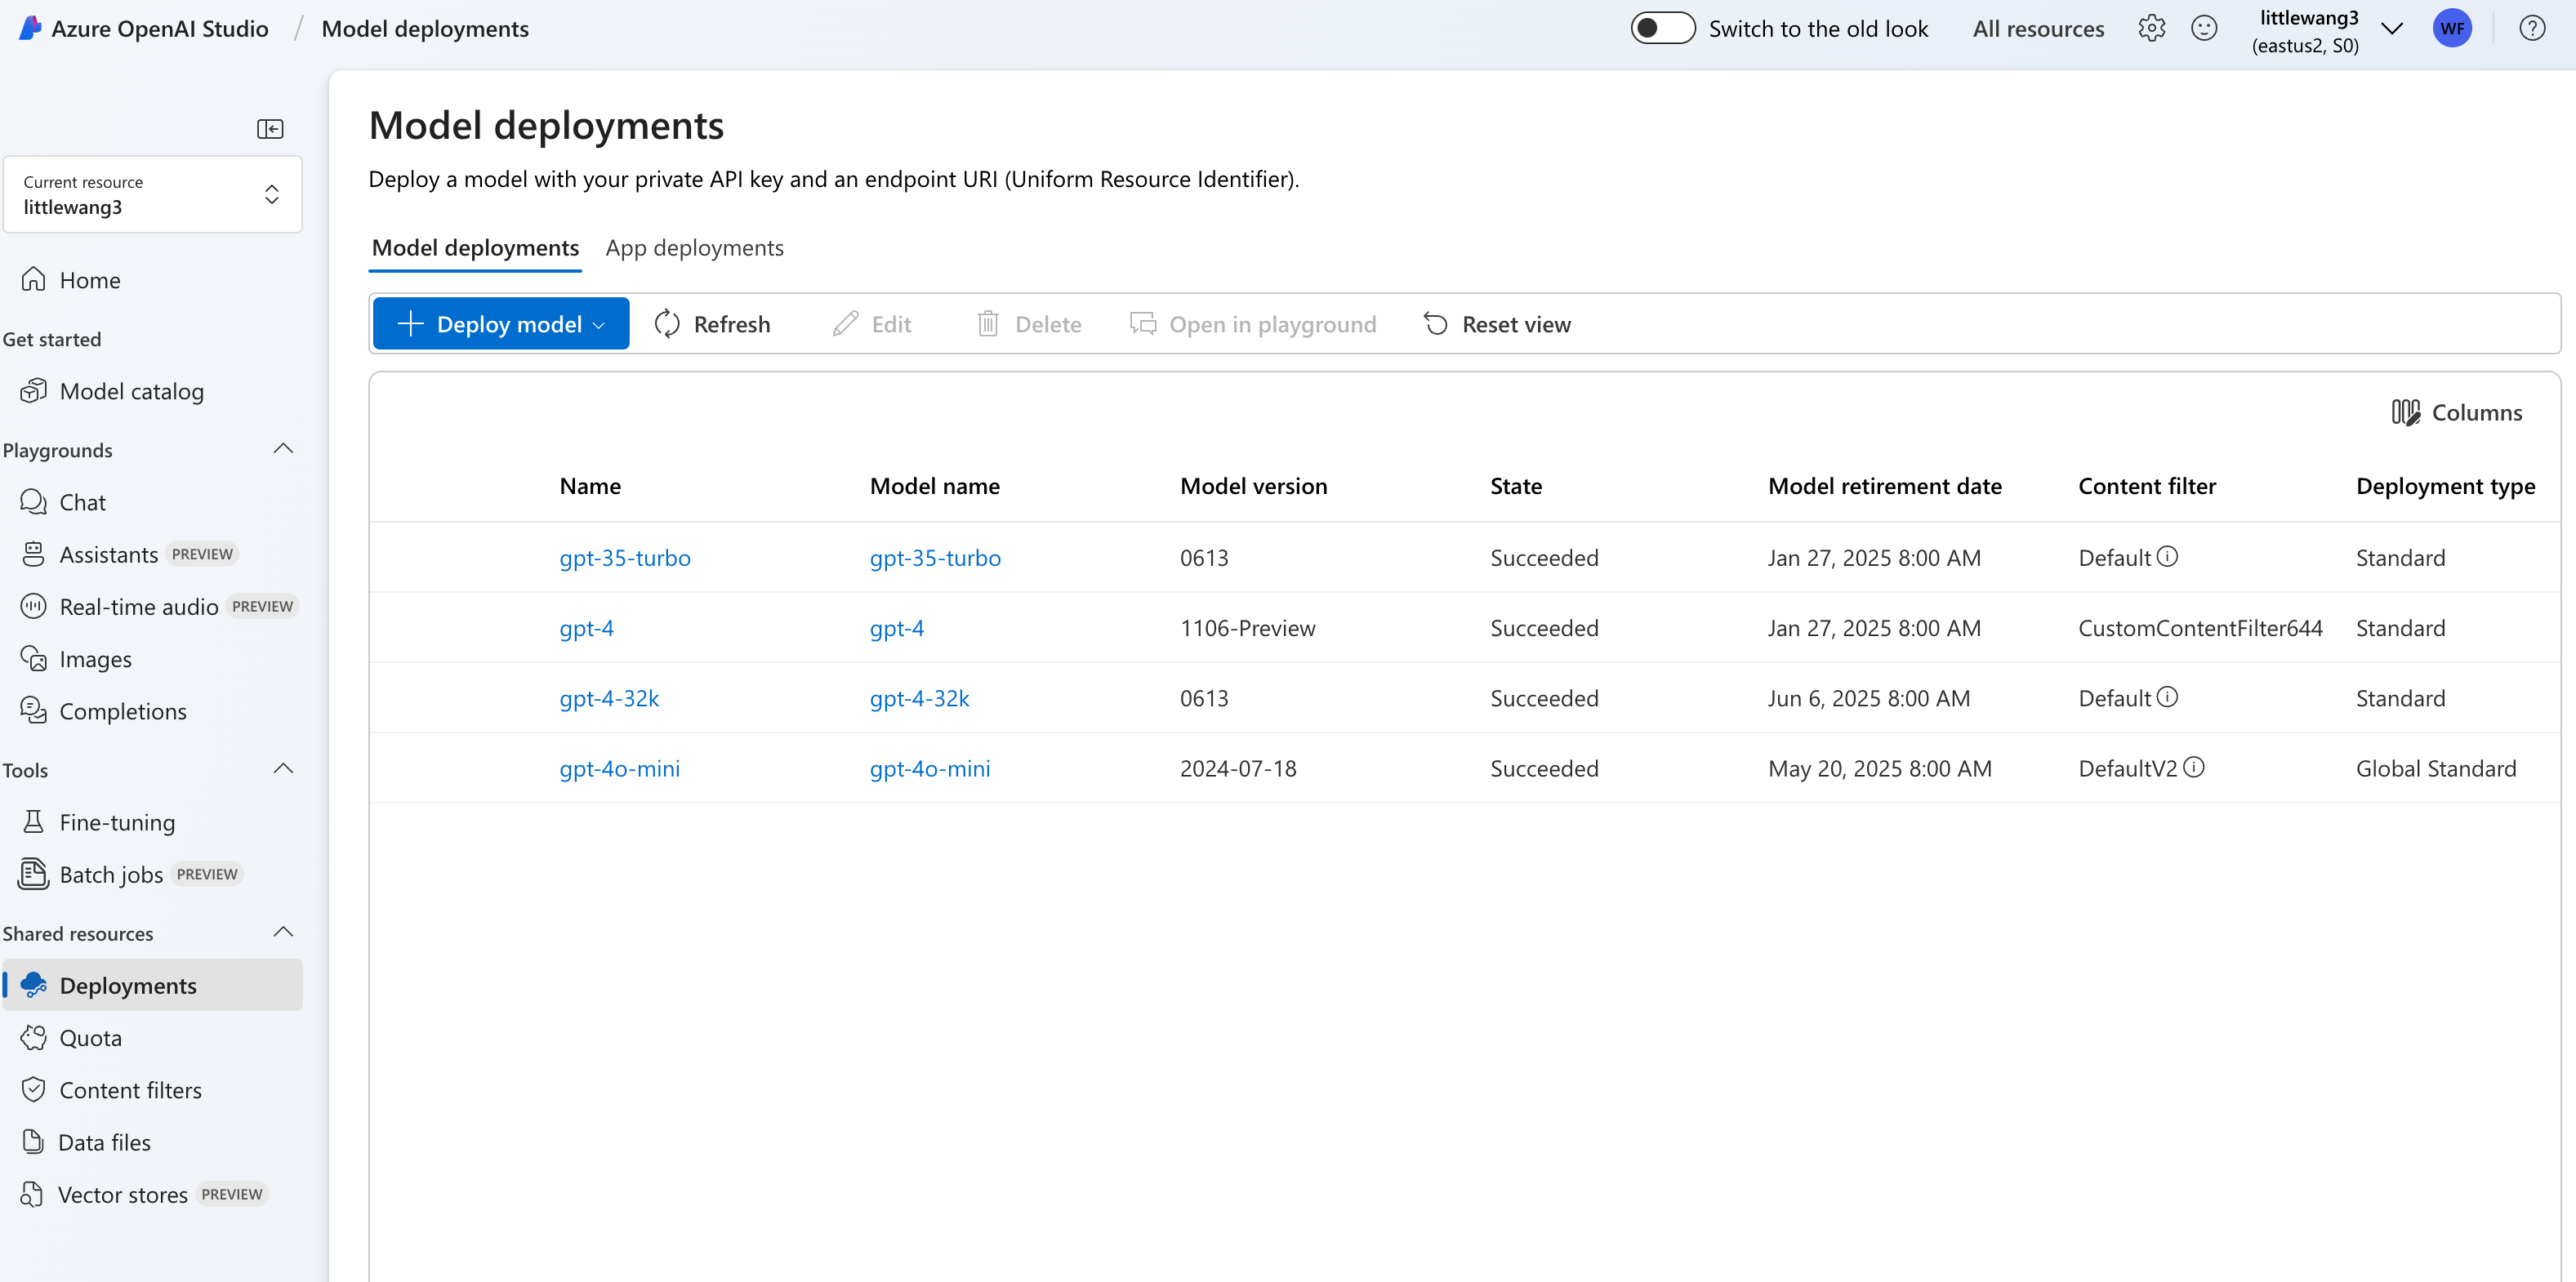The width and height of the screenshot is (2576, 1282).
Task: Click the Global Standard deployment type cell
Action: click(2436, 768)
